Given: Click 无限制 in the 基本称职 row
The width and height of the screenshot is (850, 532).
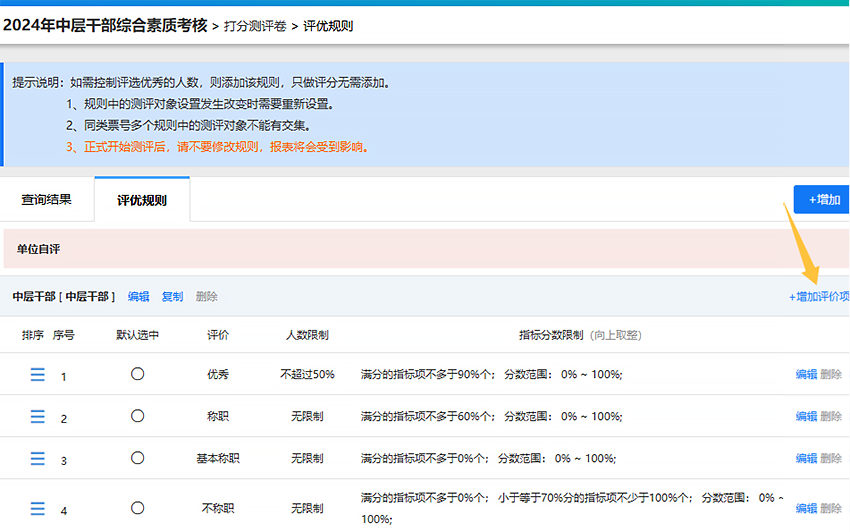Looking at the screenshot, I should point(307,458).
